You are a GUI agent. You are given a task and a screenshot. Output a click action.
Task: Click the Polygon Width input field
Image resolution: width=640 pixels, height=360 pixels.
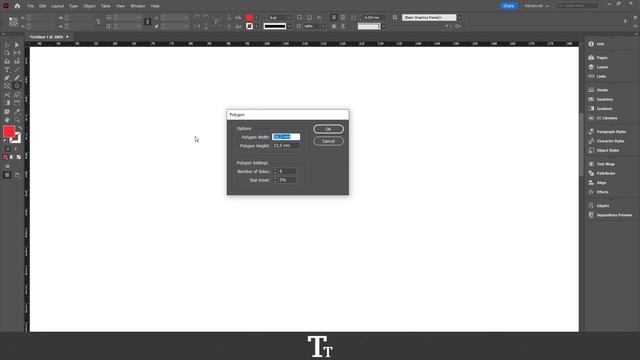tap(286, 137)
